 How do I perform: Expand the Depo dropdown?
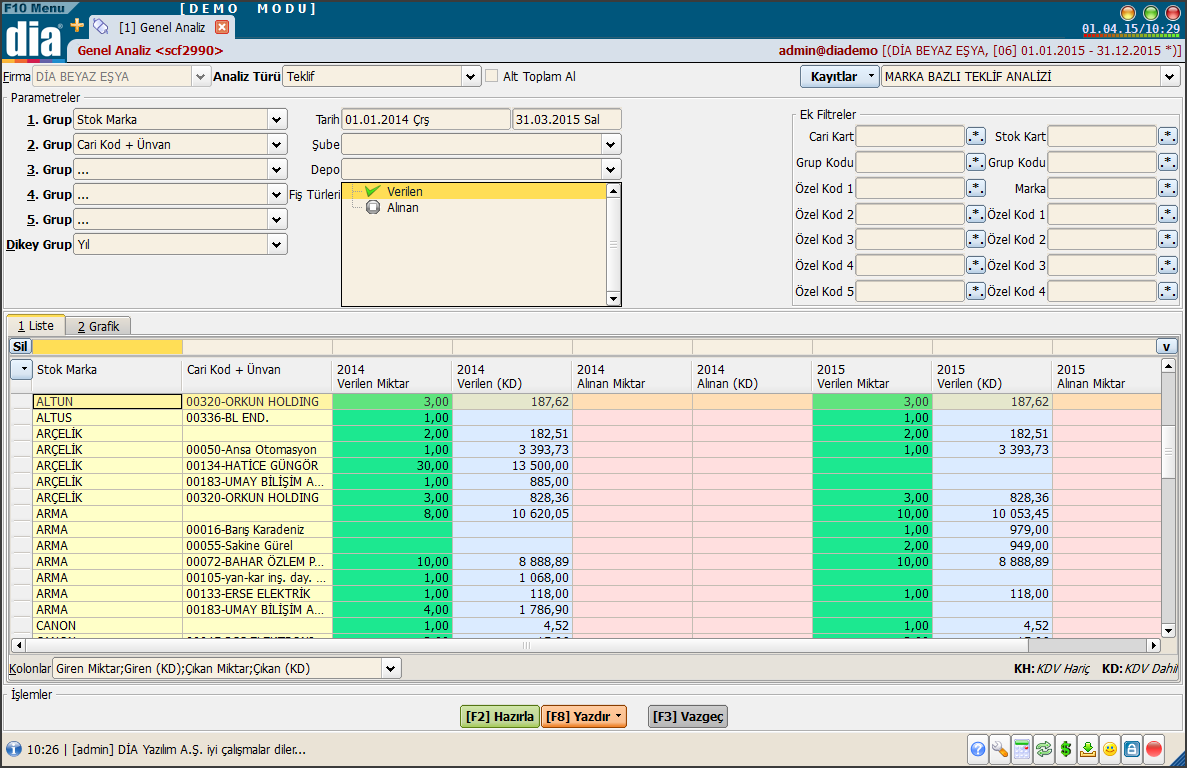click(x=611, y=169)
